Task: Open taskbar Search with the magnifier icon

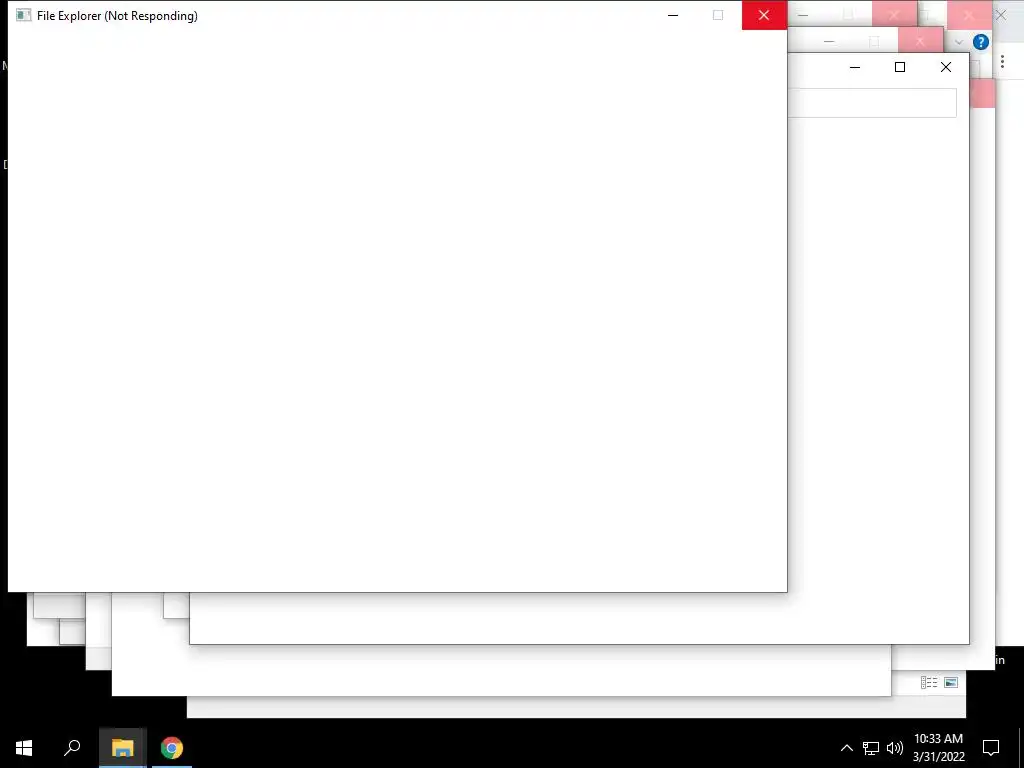Action: pyautogui.click(x=72, y=748)
